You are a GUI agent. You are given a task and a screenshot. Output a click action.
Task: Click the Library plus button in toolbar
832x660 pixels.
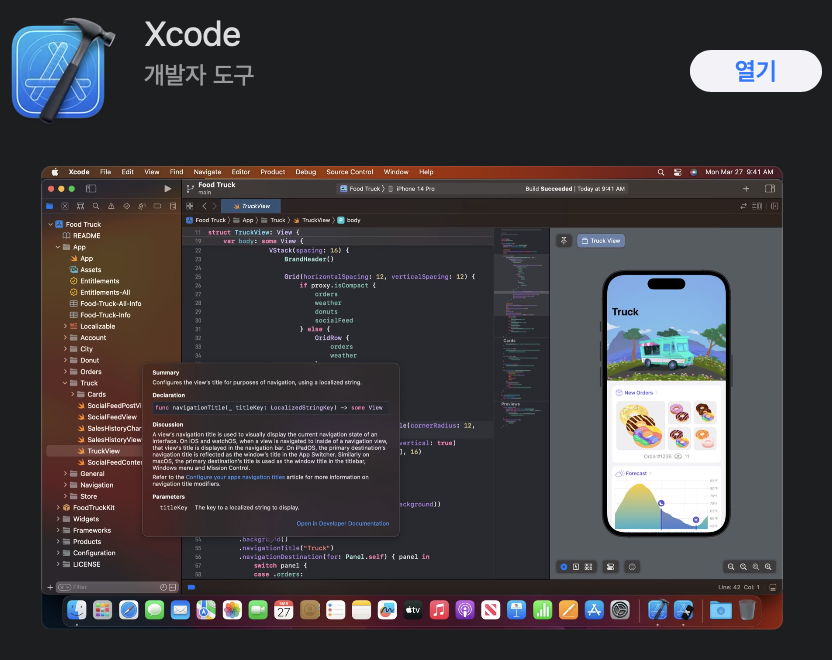point(746,188)
